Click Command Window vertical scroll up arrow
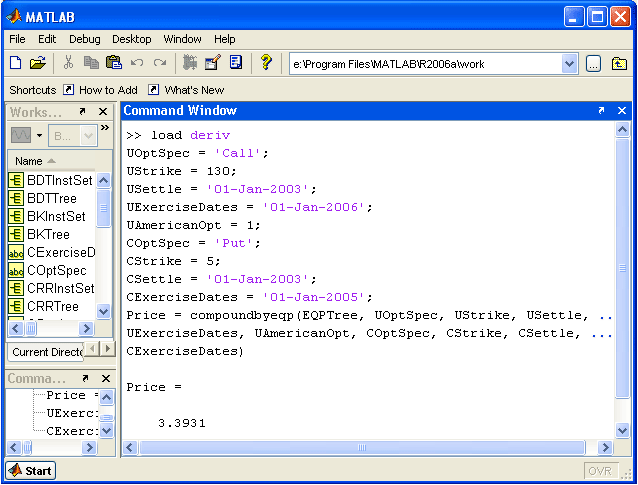This screenshot has width=638, height=485. click(622, 130)
